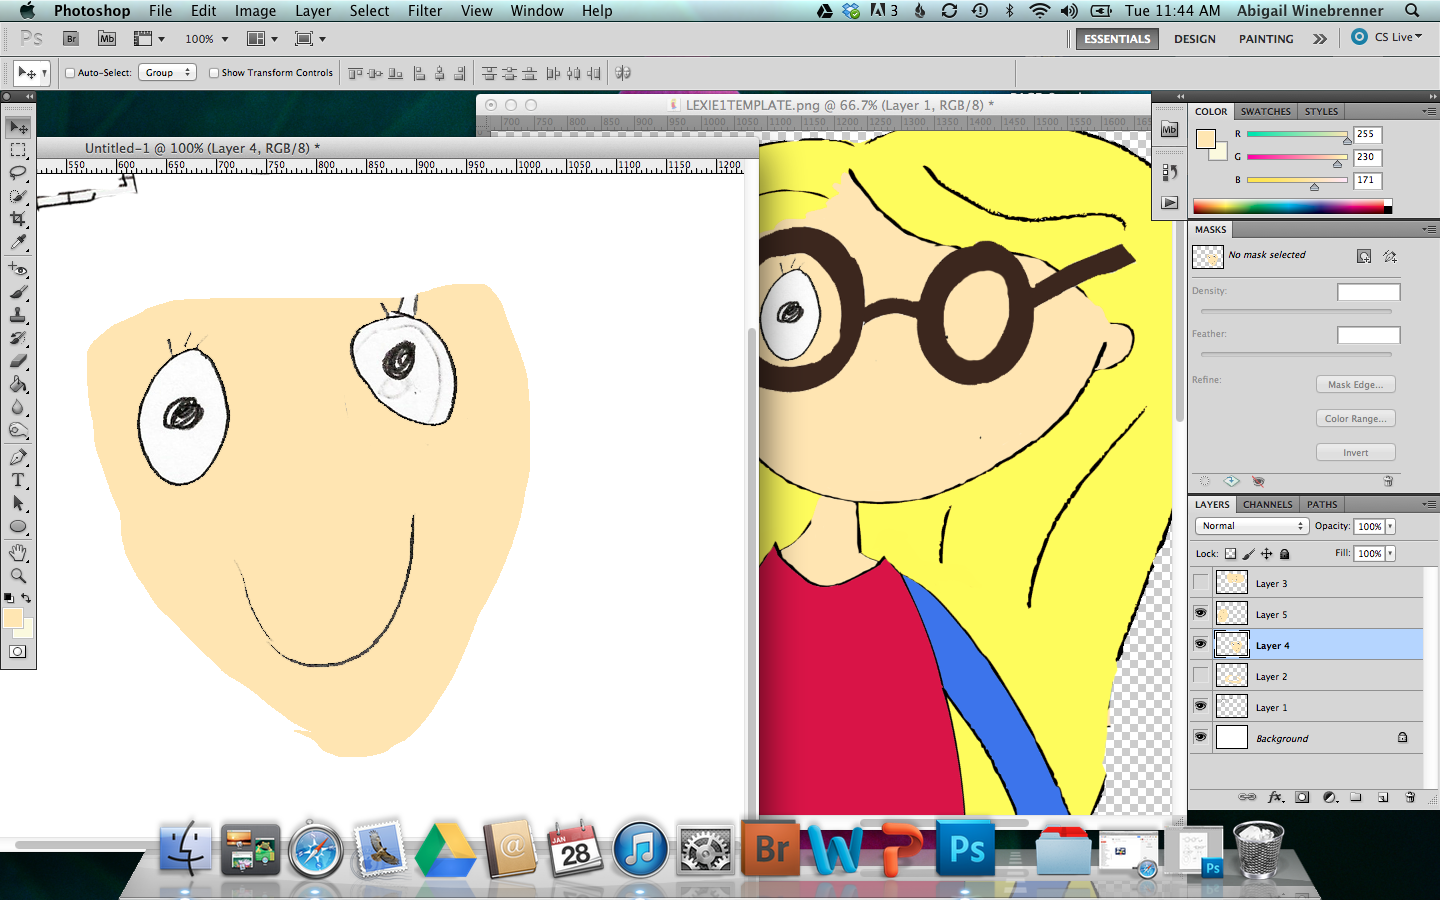Create a new layer with the page icon

(x=1383, y=797)
